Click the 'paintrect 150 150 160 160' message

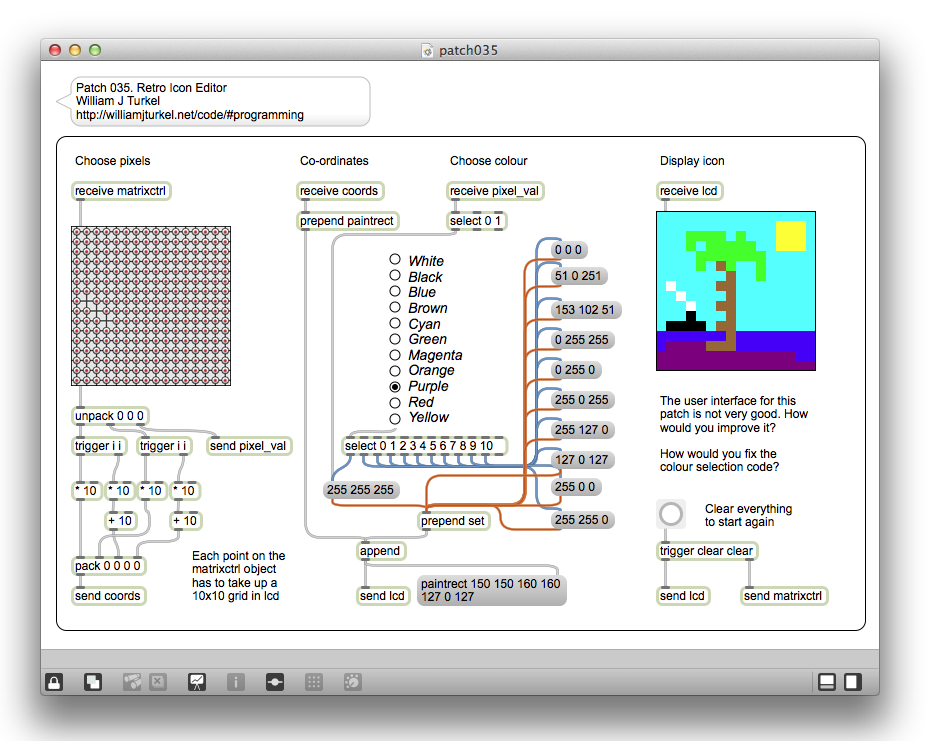coord(491,590)
